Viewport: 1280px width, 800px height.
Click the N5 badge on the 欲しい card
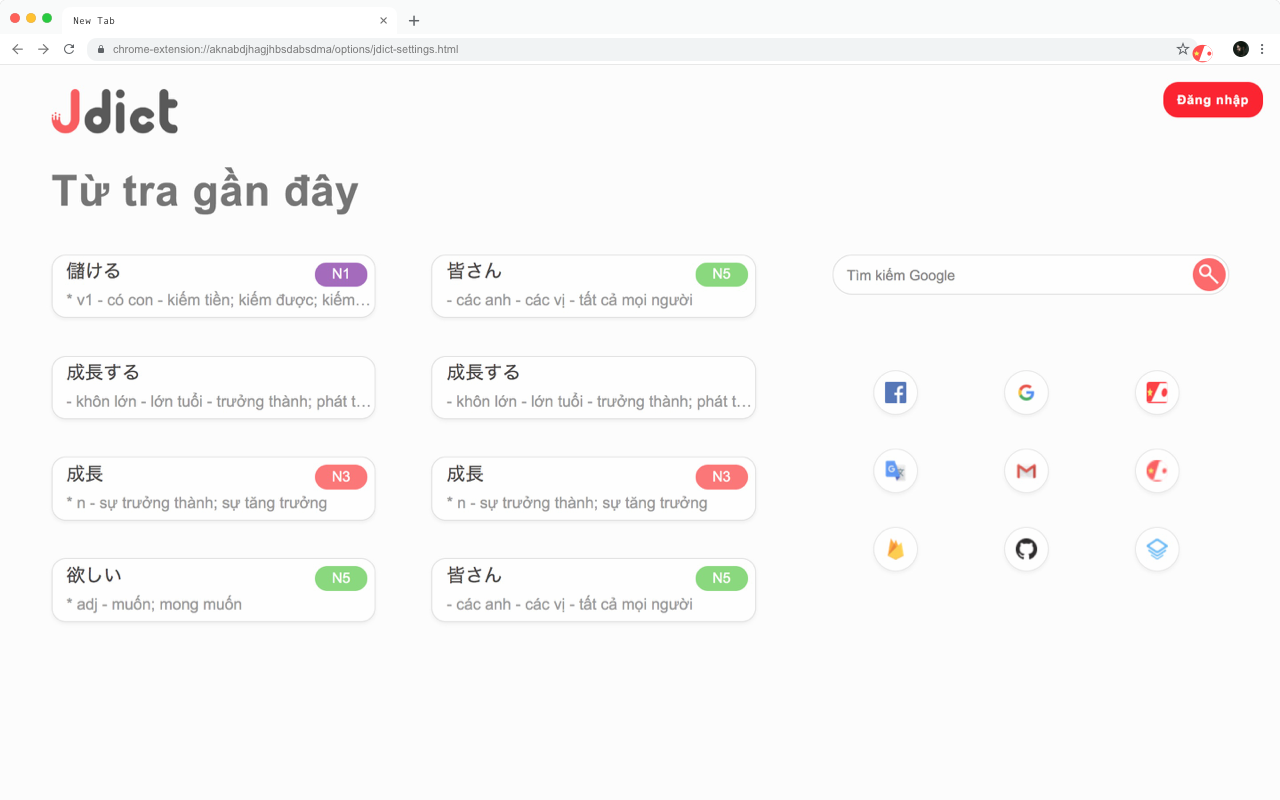pyautogui.click(x=341, y=578)
